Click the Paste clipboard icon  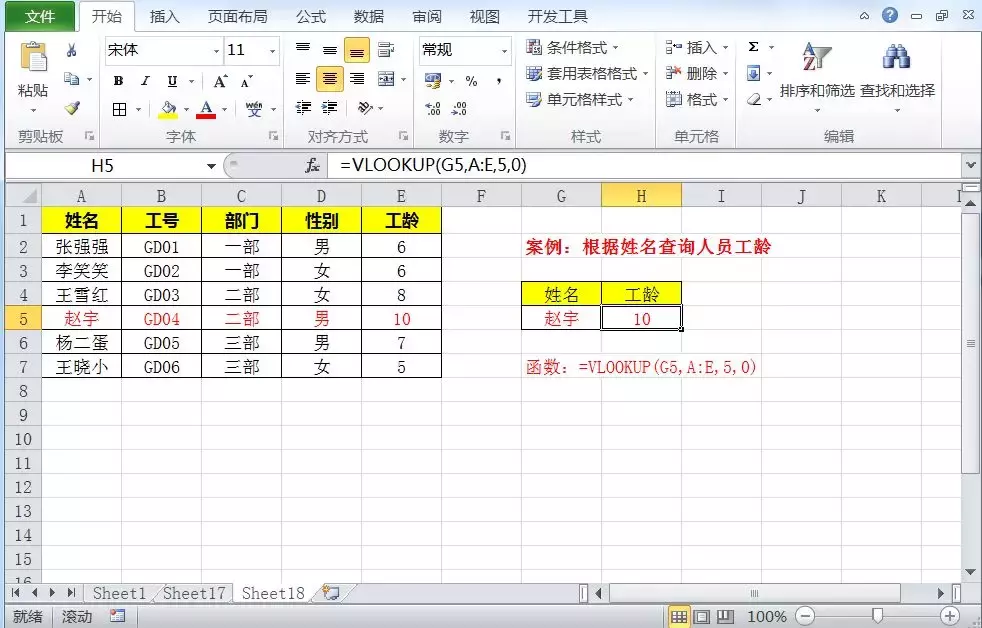pos(34,57)
